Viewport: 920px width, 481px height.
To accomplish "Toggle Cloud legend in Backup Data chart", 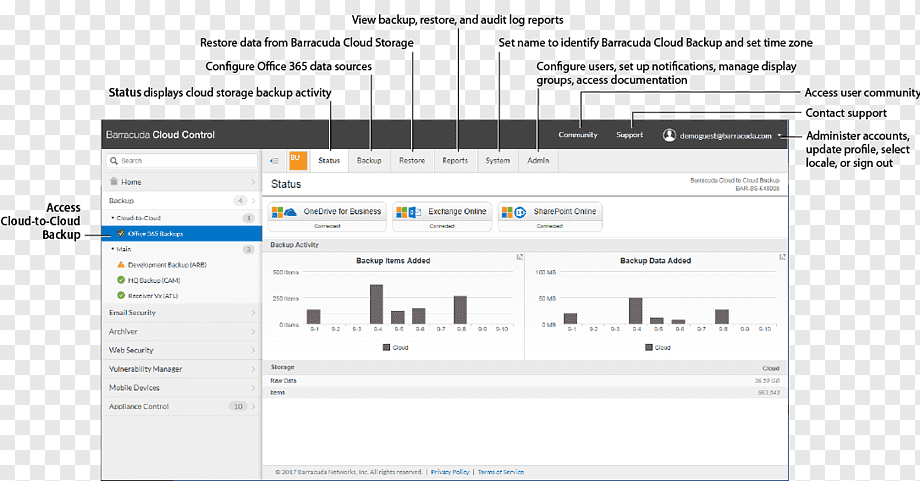I will coord(658,347).
